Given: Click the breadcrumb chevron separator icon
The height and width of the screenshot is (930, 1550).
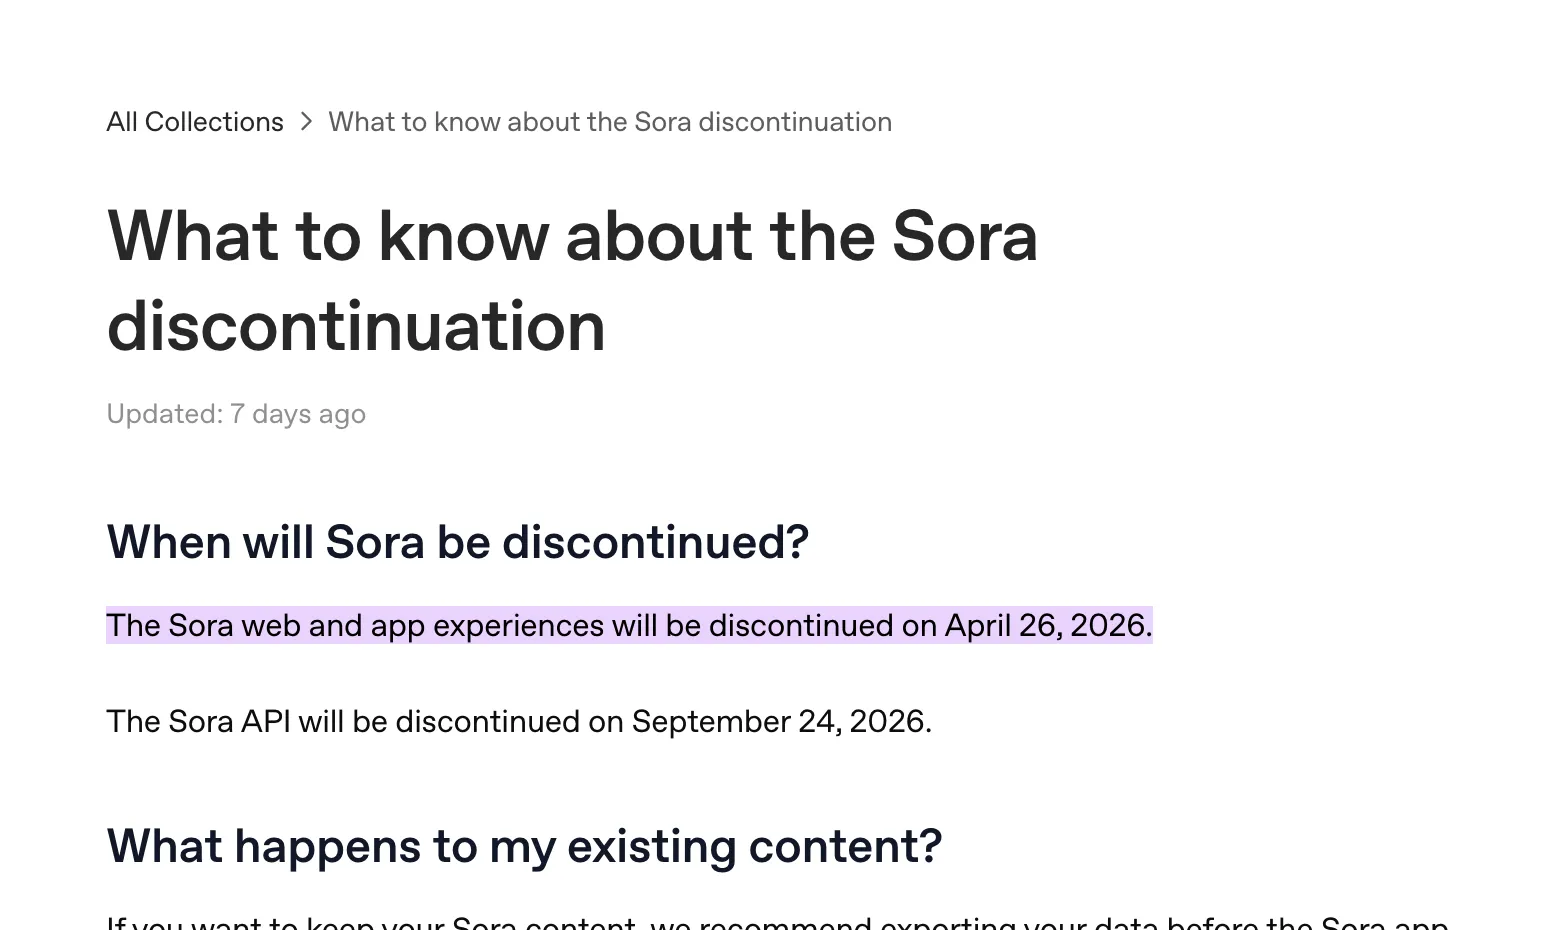Looking at the screenshot, I should point(307,121).
